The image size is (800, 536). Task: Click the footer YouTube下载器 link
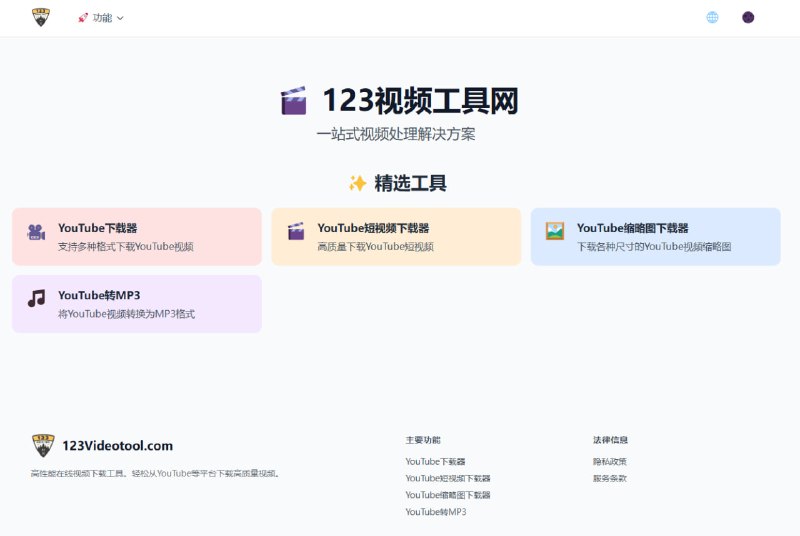click(x=435, y=462)
